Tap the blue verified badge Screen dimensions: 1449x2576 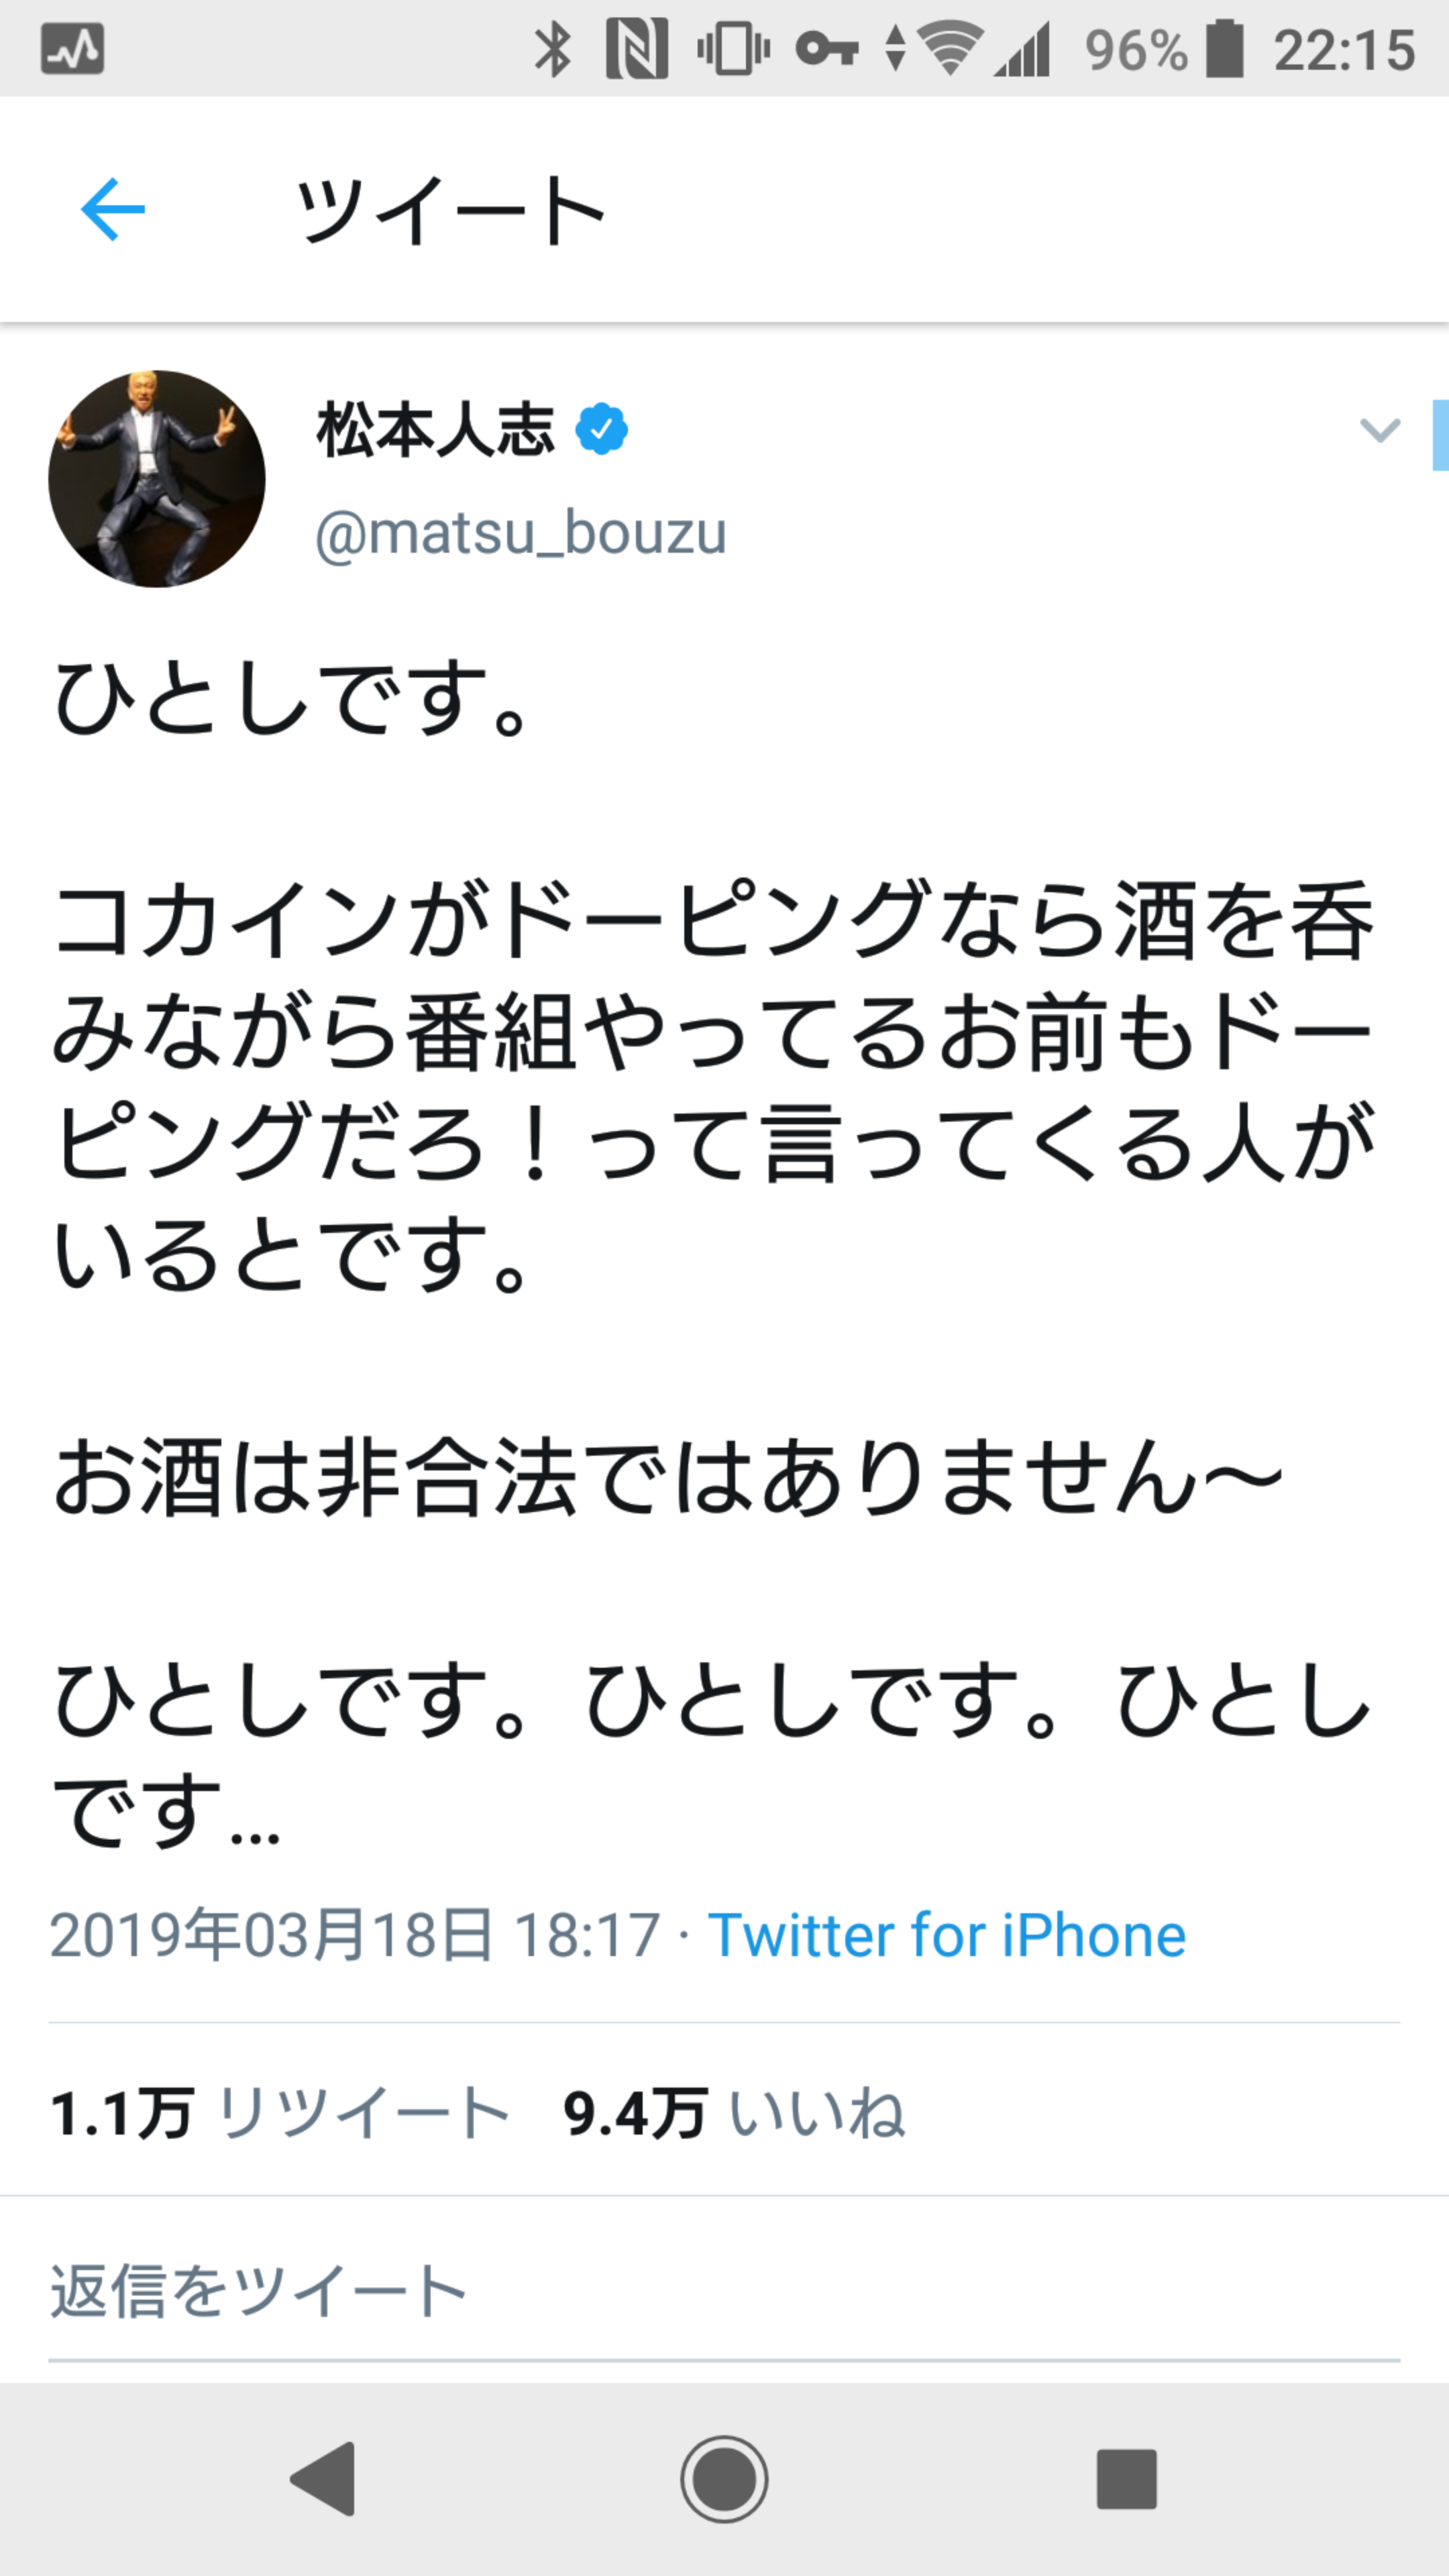pos(601,430)
